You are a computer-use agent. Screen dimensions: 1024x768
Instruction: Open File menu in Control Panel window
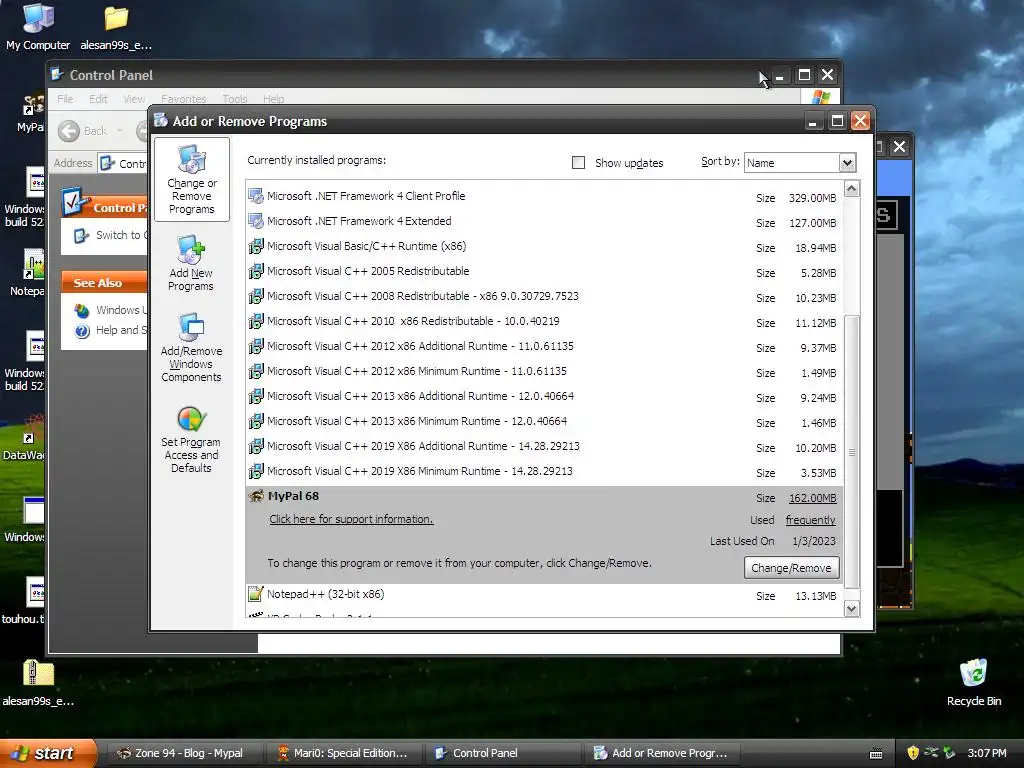[65, 99]
